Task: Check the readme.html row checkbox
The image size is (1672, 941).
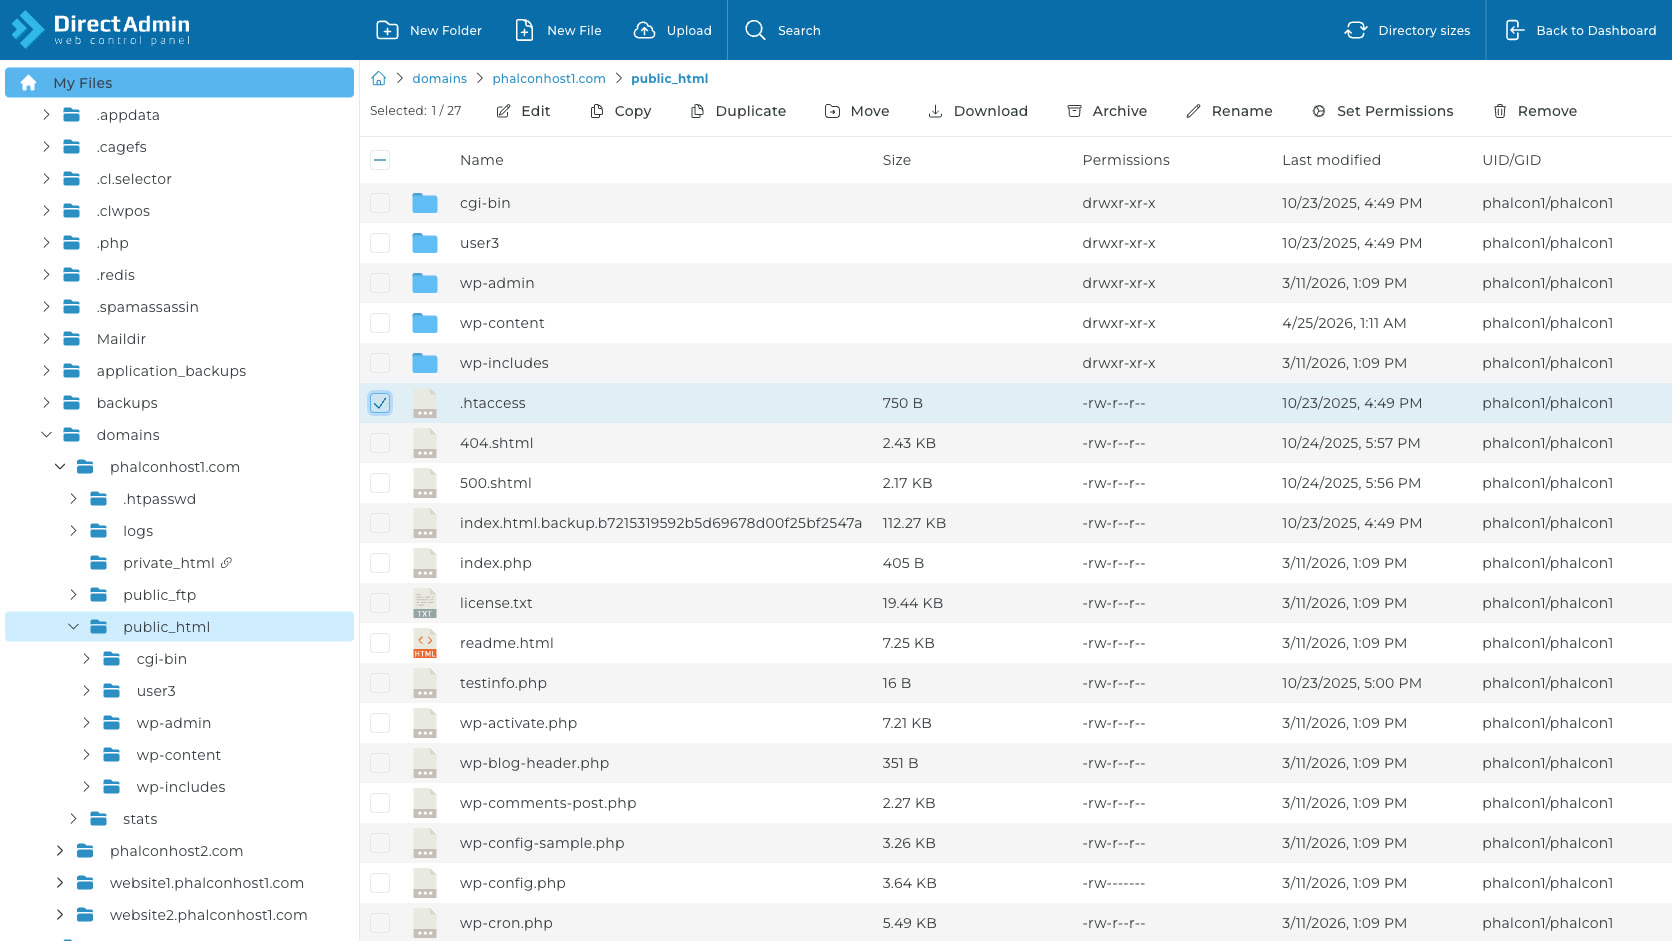Action: tap(380, 643)
